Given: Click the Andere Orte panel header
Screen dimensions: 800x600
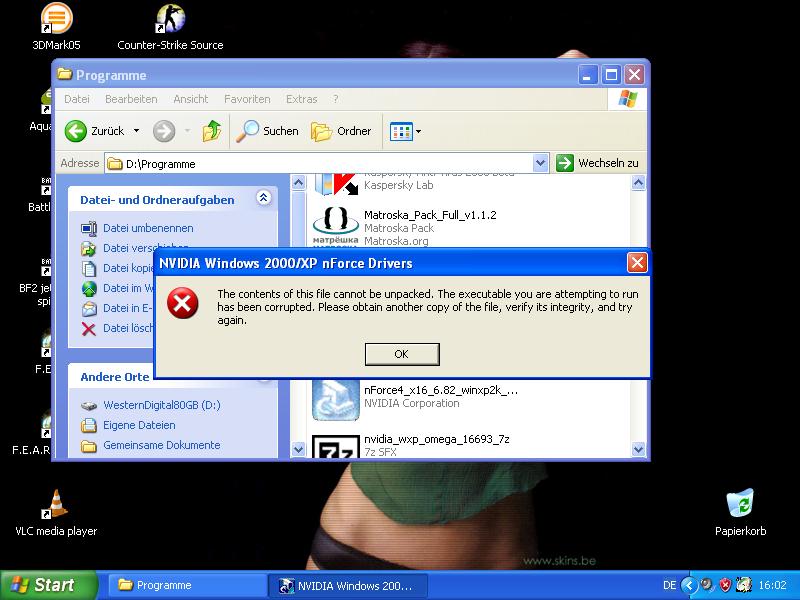Looking at the screenshot, I should (x=115, y=377).
